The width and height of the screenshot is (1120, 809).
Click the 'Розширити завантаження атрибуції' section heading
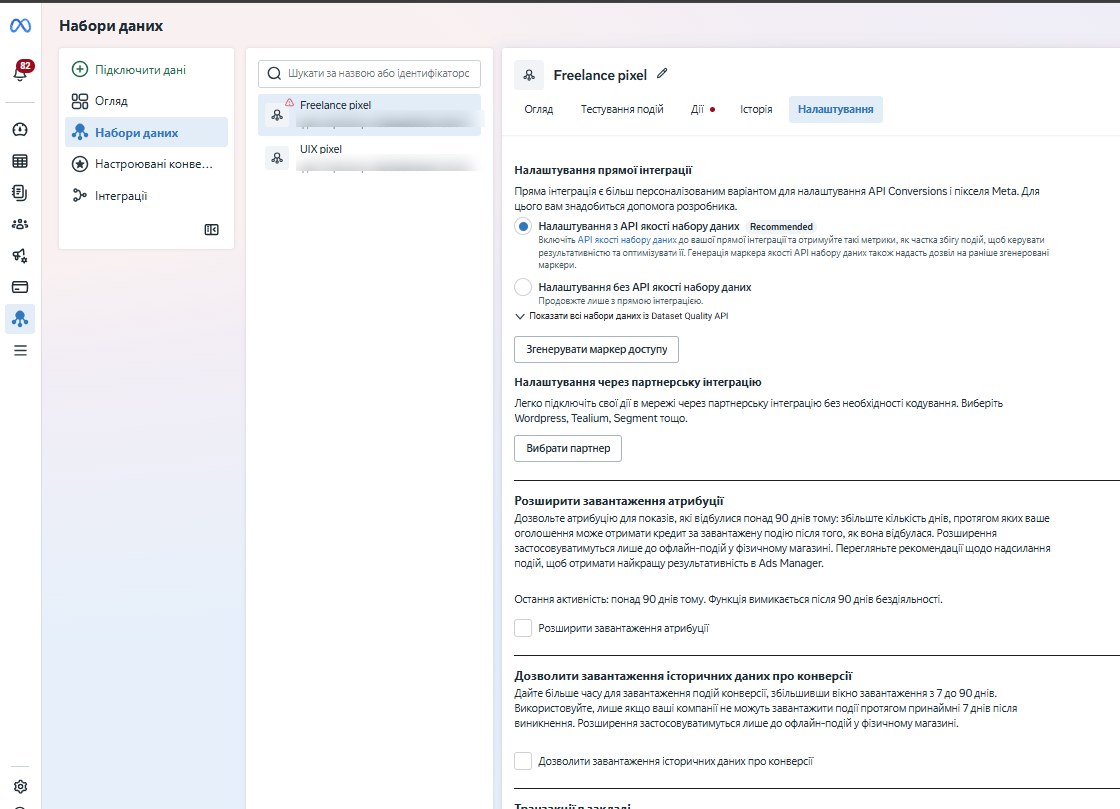[x=619, y=501]
